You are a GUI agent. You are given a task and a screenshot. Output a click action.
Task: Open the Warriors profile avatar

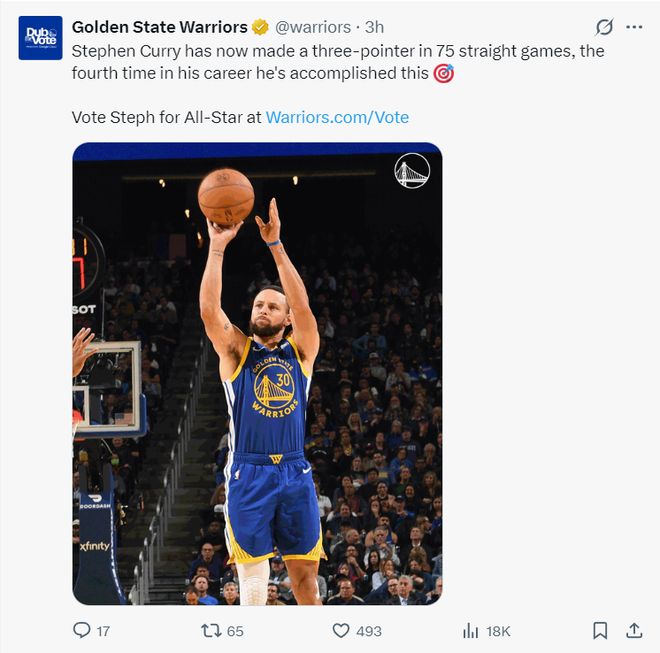coord(40,38)
